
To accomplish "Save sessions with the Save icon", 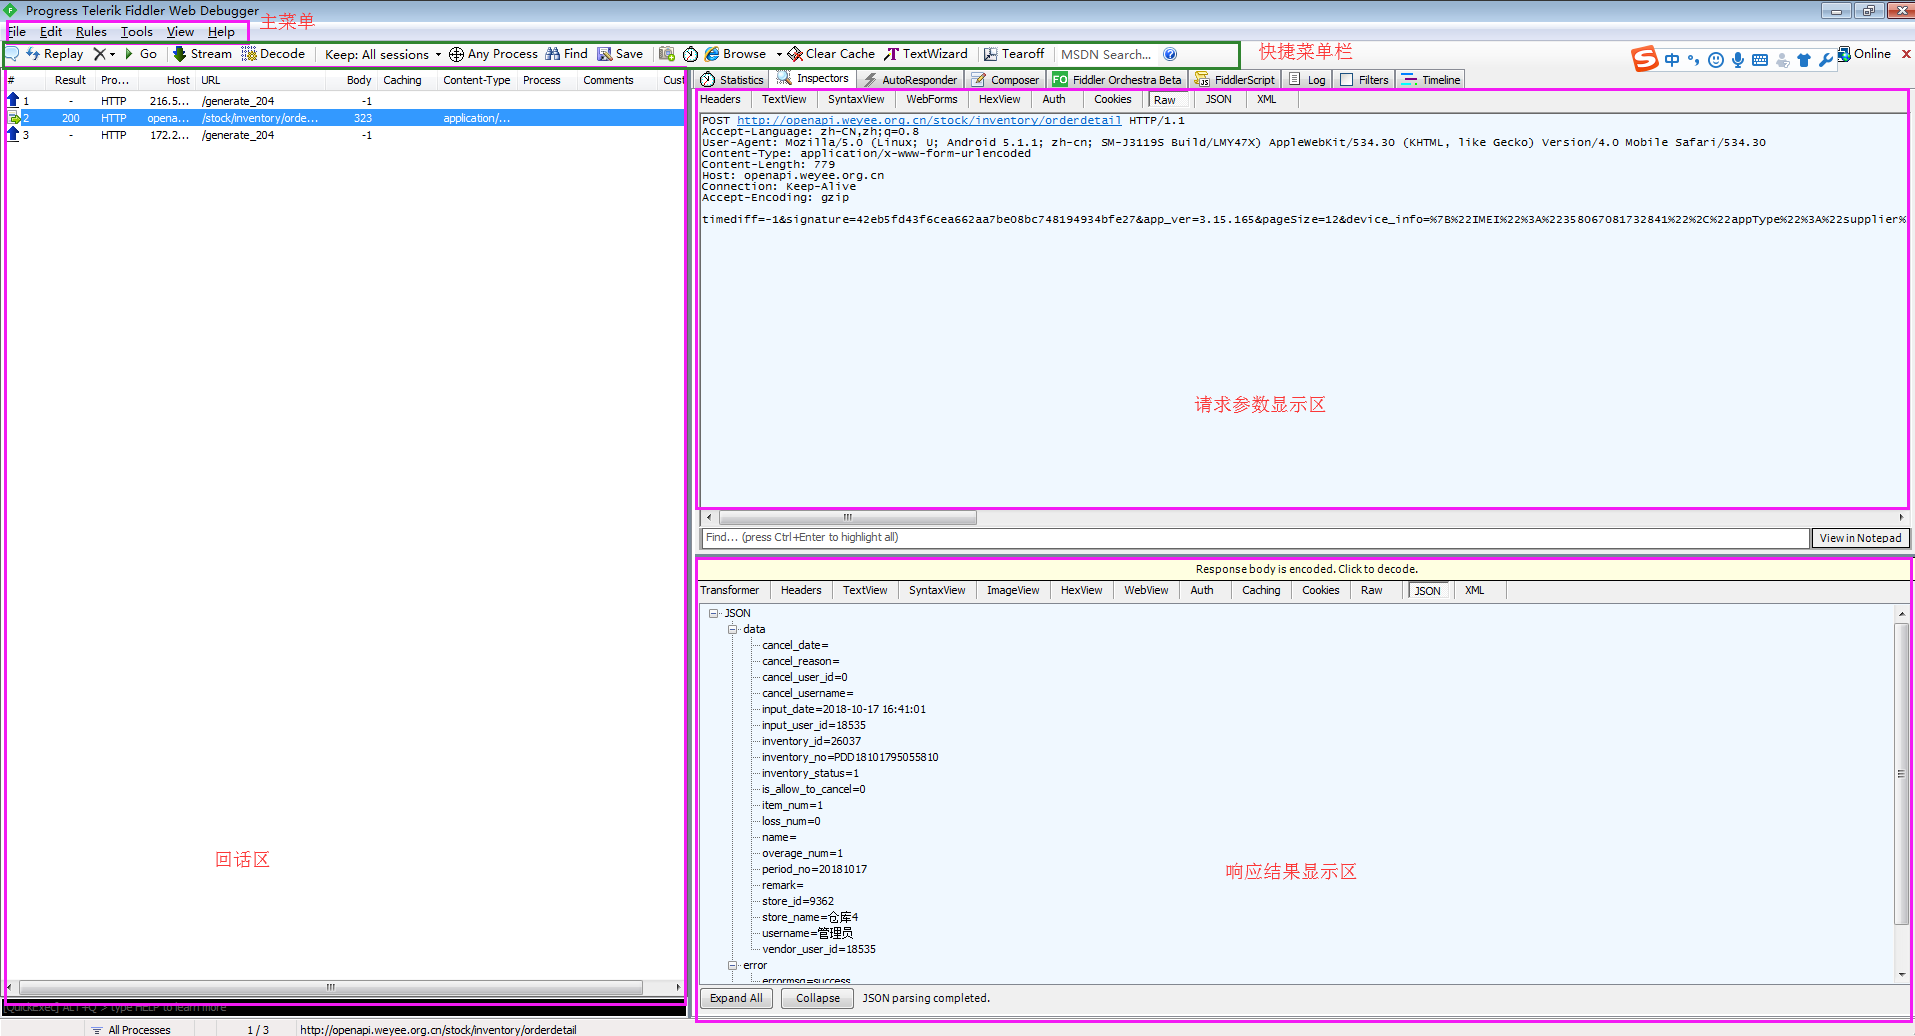I will (x=620, y=54).
